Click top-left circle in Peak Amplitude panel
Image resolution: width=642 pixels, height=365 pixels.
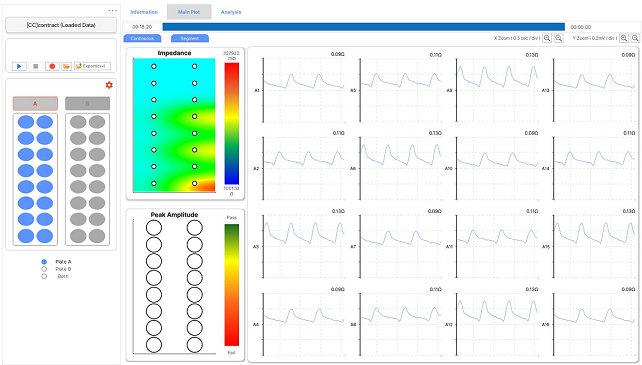[x=154, y=228]
